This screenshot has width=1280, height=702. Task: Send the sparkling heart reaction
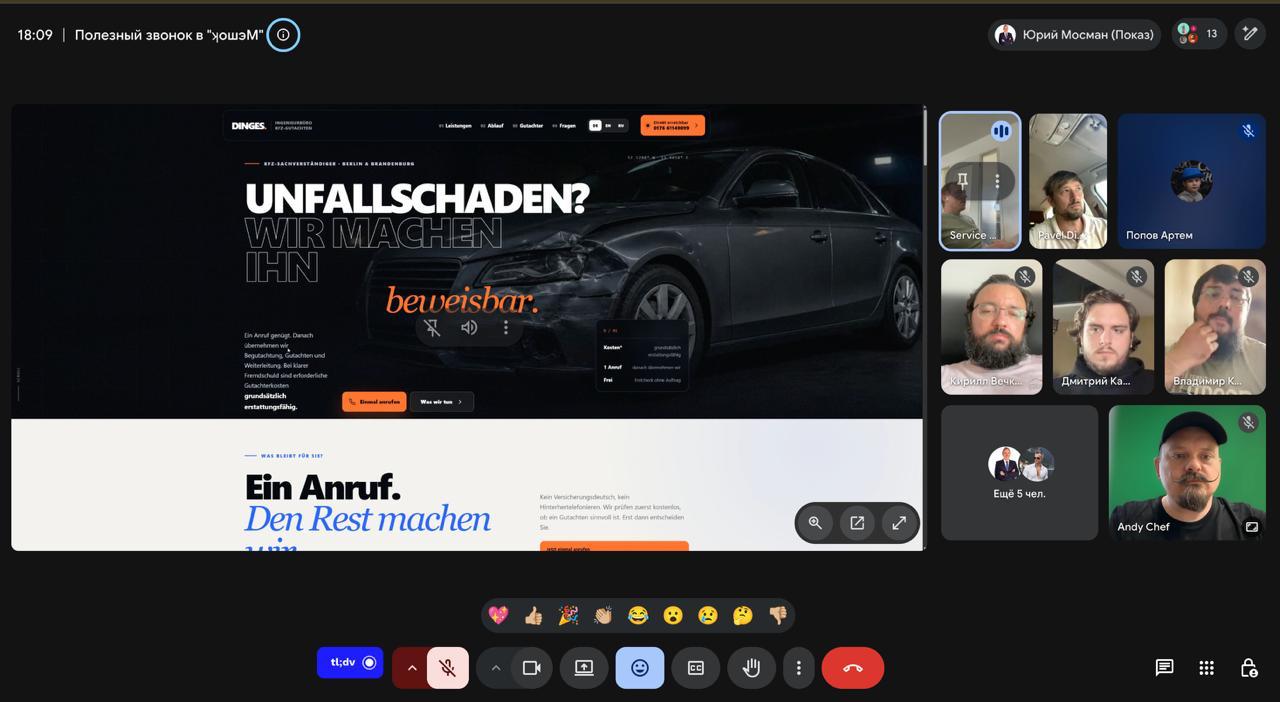[498, 615]
